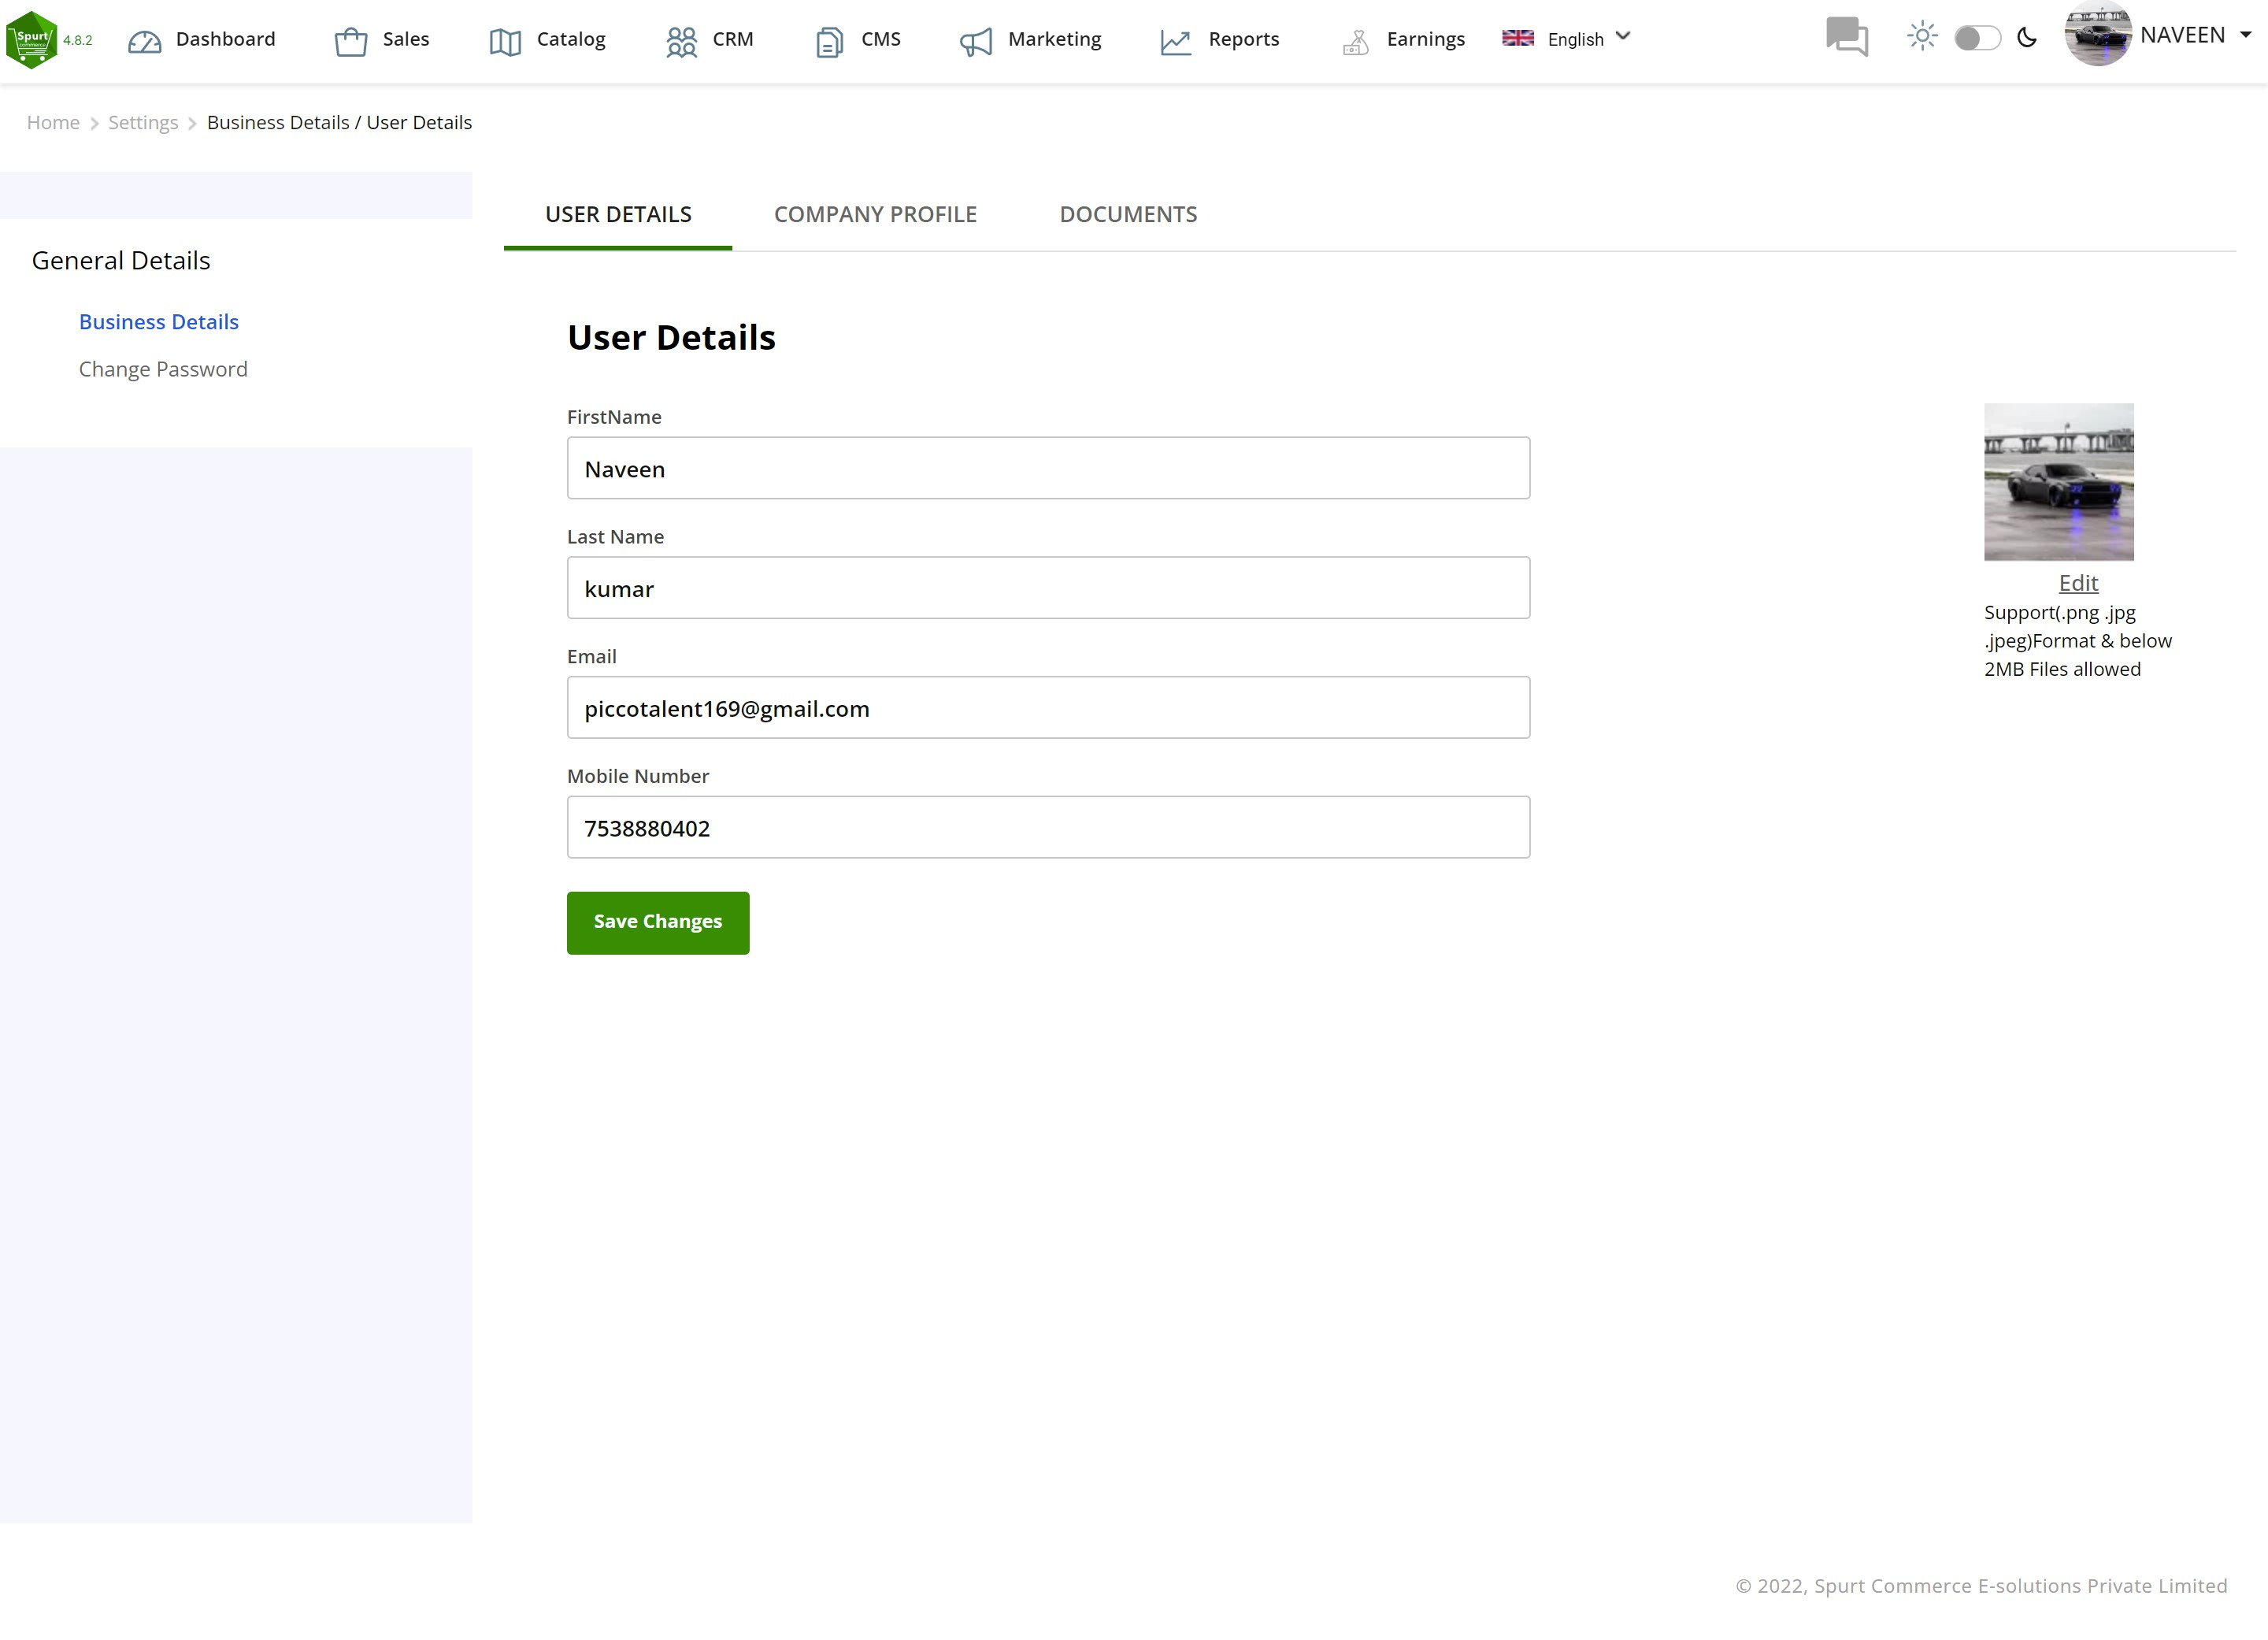Toggle the dark mode switch
Image resolution: width=2268 pixels, height=1640 pixels.
pyautogui.click(x=1977, y=38)
